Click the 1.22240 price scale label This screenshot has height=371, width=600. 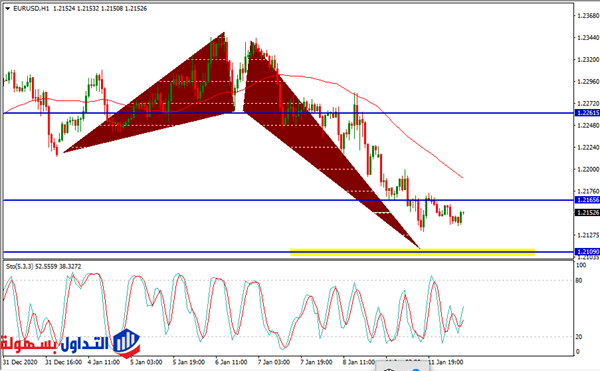click(x=588, y=147)
